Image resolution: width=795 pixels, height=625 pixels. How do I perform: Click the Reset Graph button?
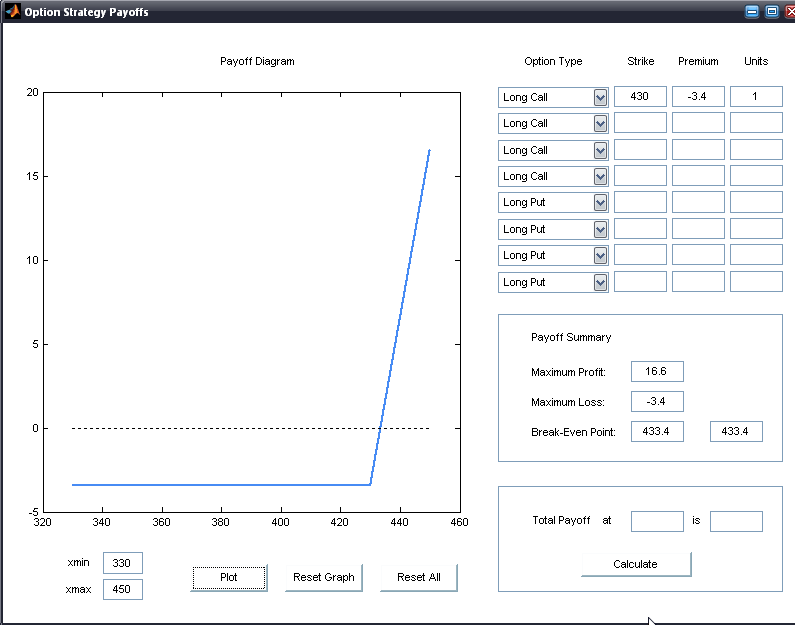pyautogui.click(x=323, y=577)
